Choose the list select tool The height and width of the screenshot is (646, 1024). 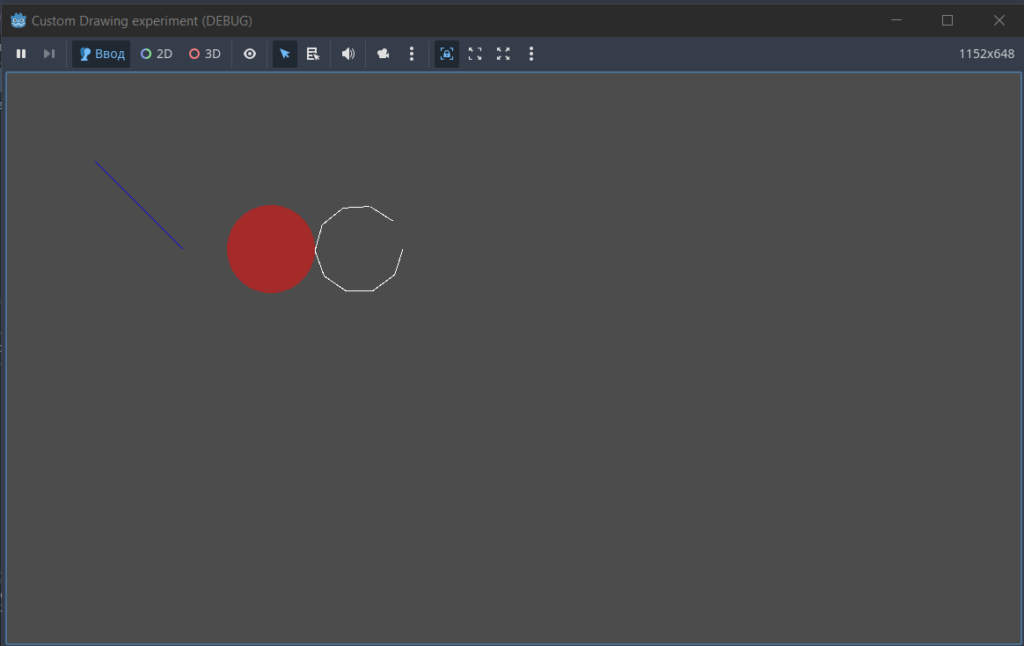click(x=313, y=54)
